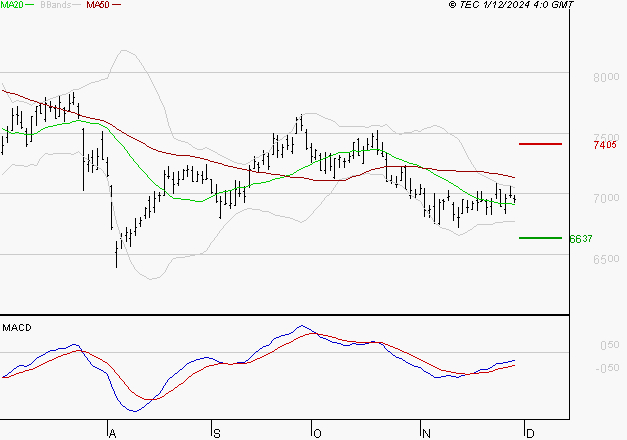Click the 7500 price axis label
627x440 pixels.
[x=606, y=137]
